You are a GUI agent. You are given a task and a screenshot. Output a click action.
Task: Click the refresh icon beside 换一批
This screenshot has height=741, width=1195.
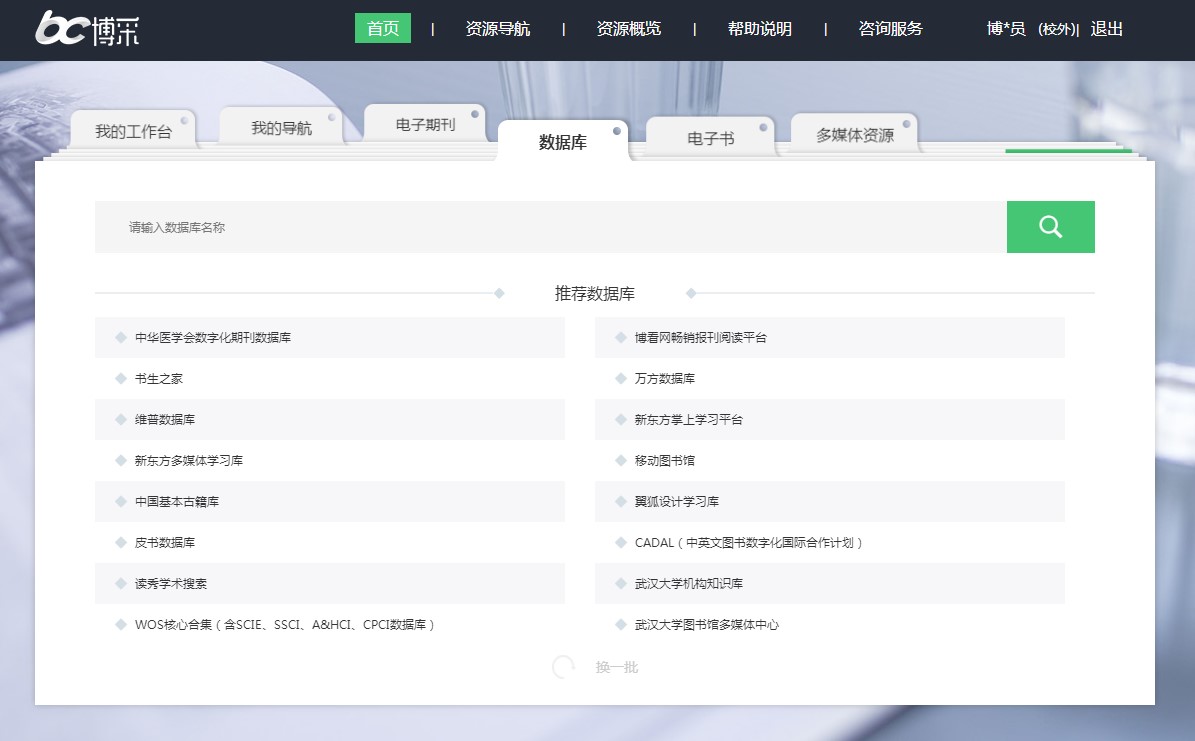(564, 667)
